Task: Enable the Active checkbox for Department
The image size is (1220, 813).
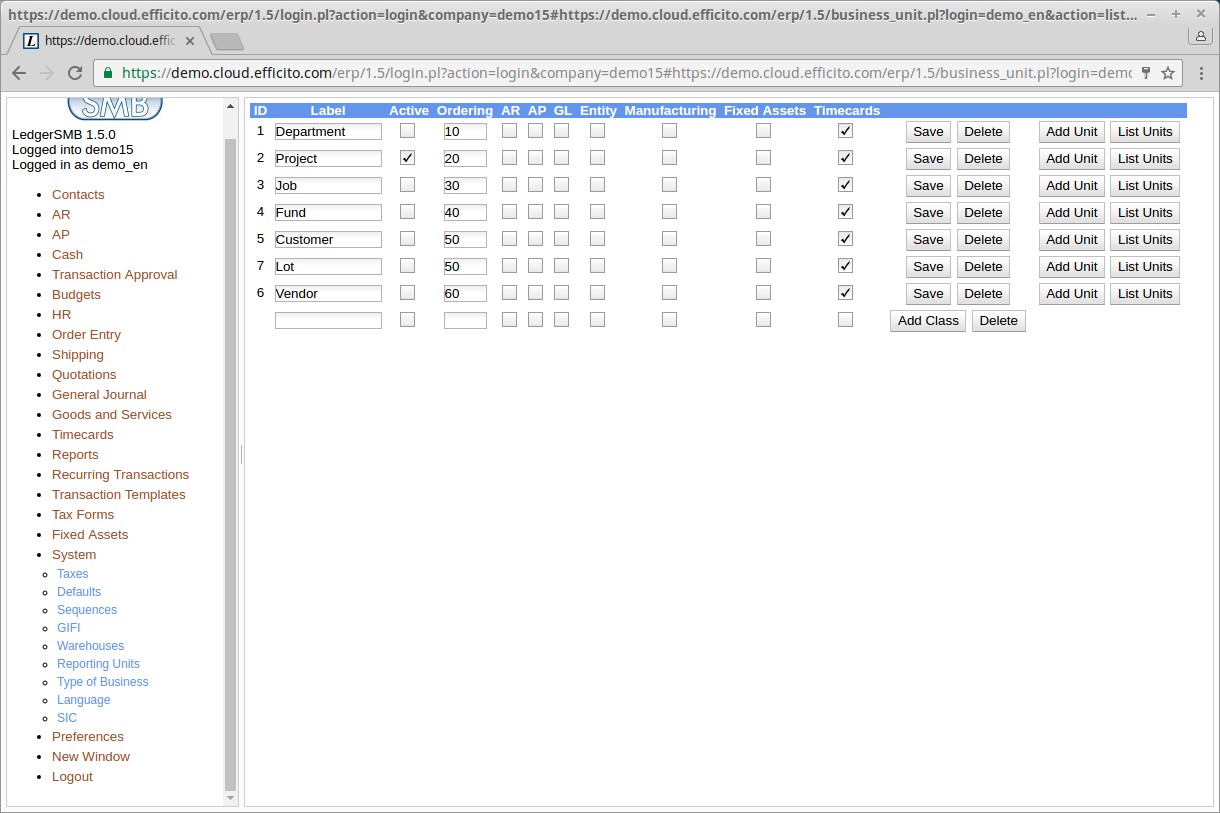Action: point(407,131)
